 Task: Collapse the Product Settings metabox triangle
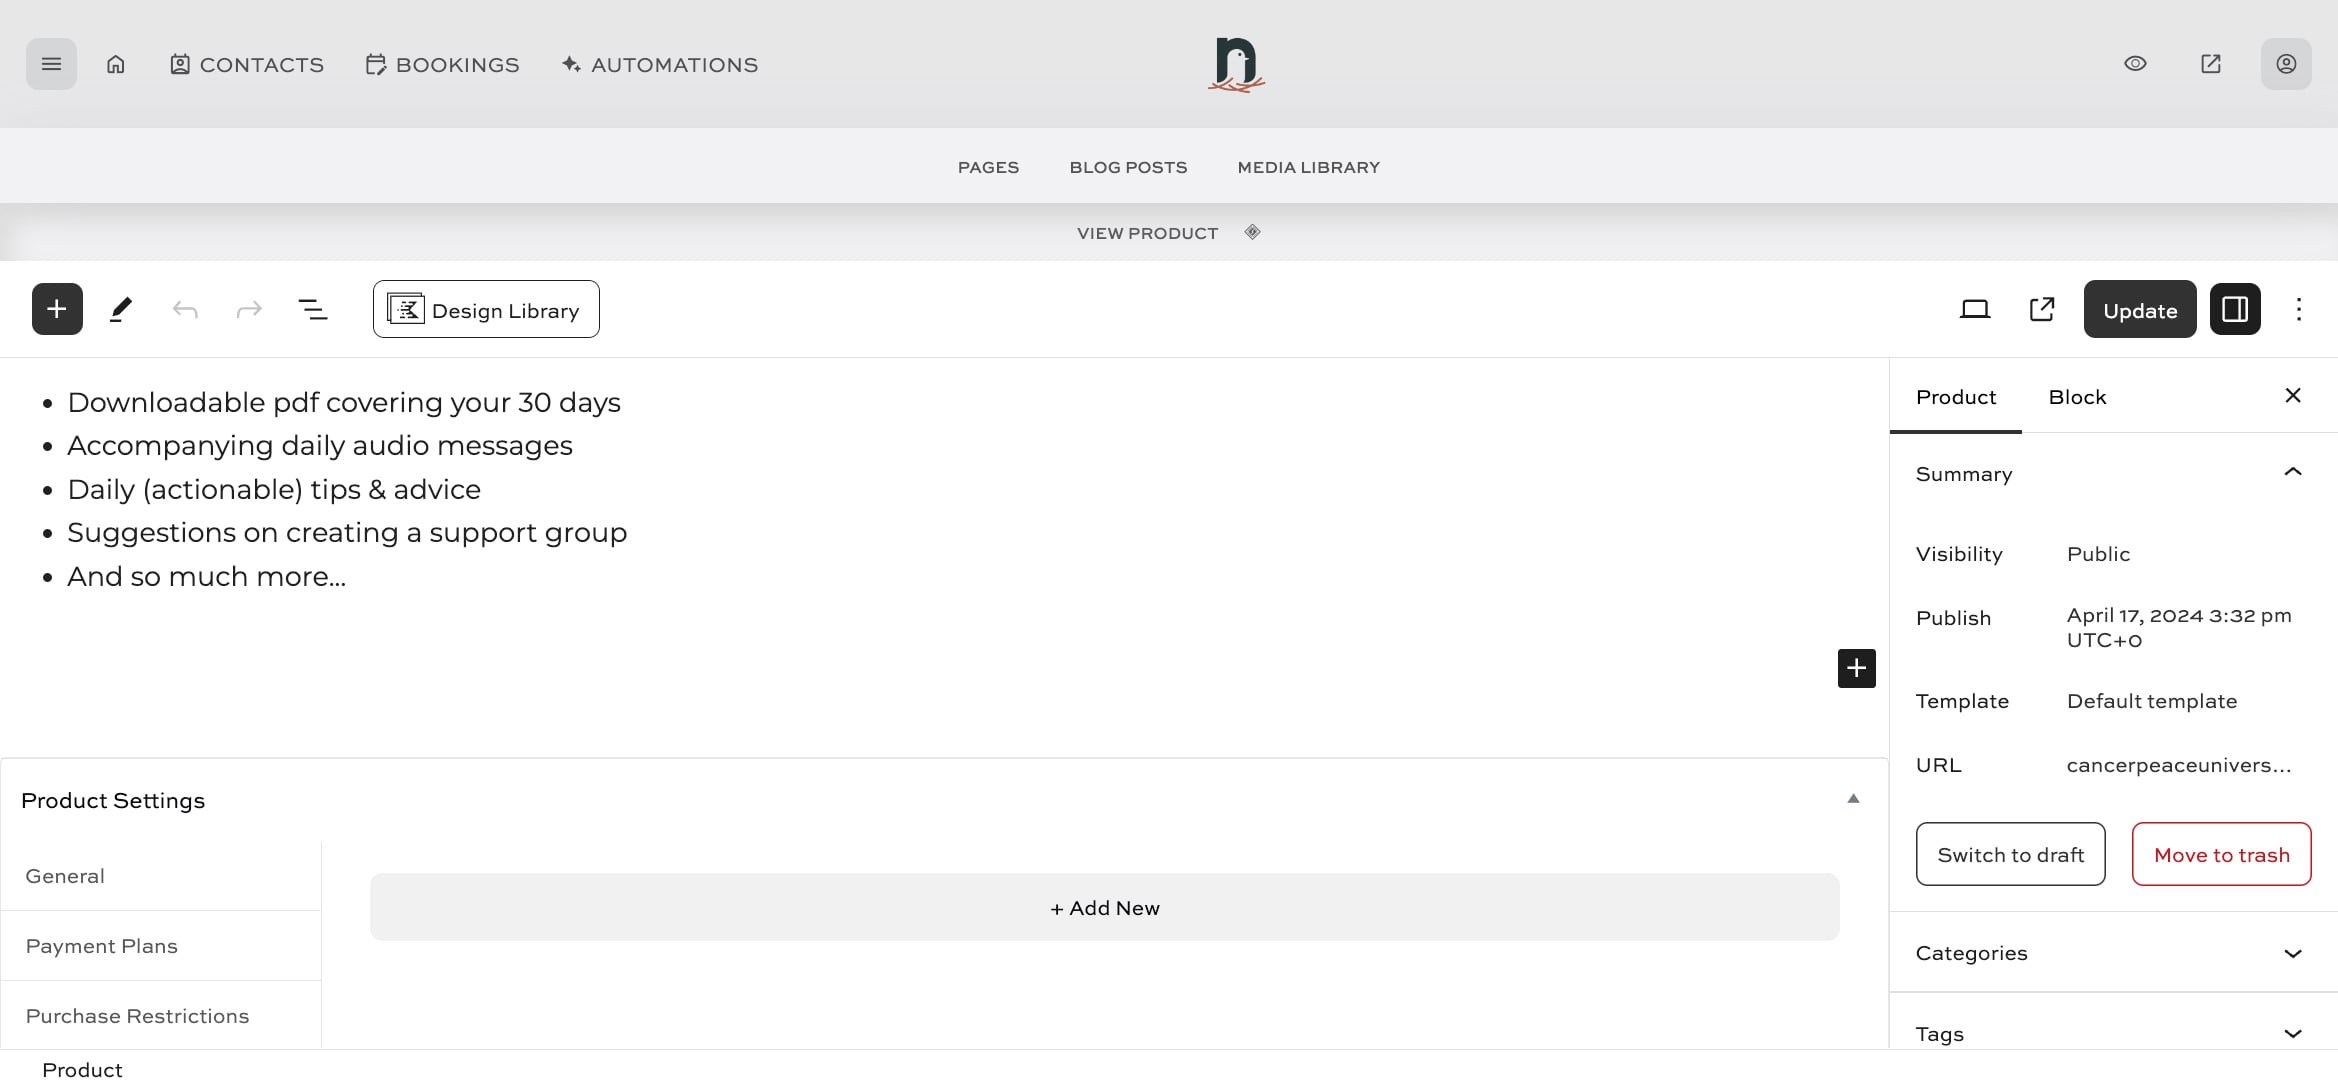[x=1852, y=798]
